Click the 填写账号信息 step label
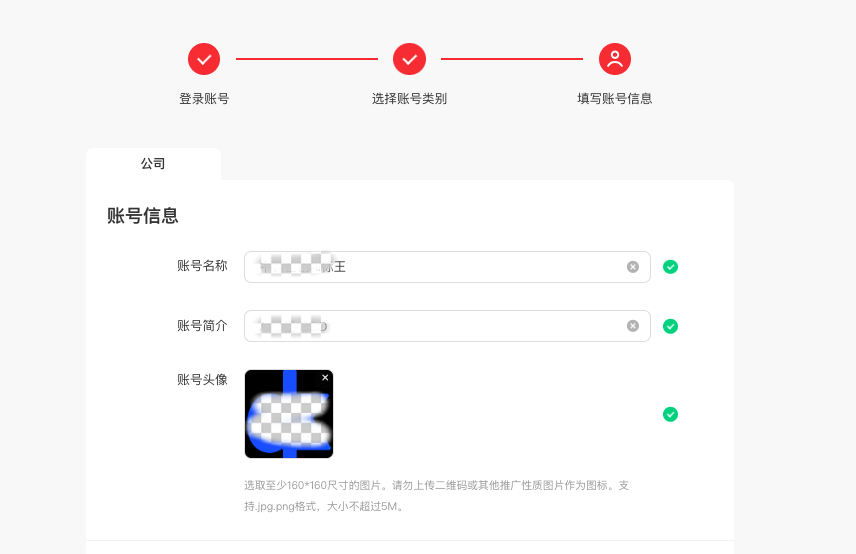Viewport: 856px width, 554px height. (615, 99)
